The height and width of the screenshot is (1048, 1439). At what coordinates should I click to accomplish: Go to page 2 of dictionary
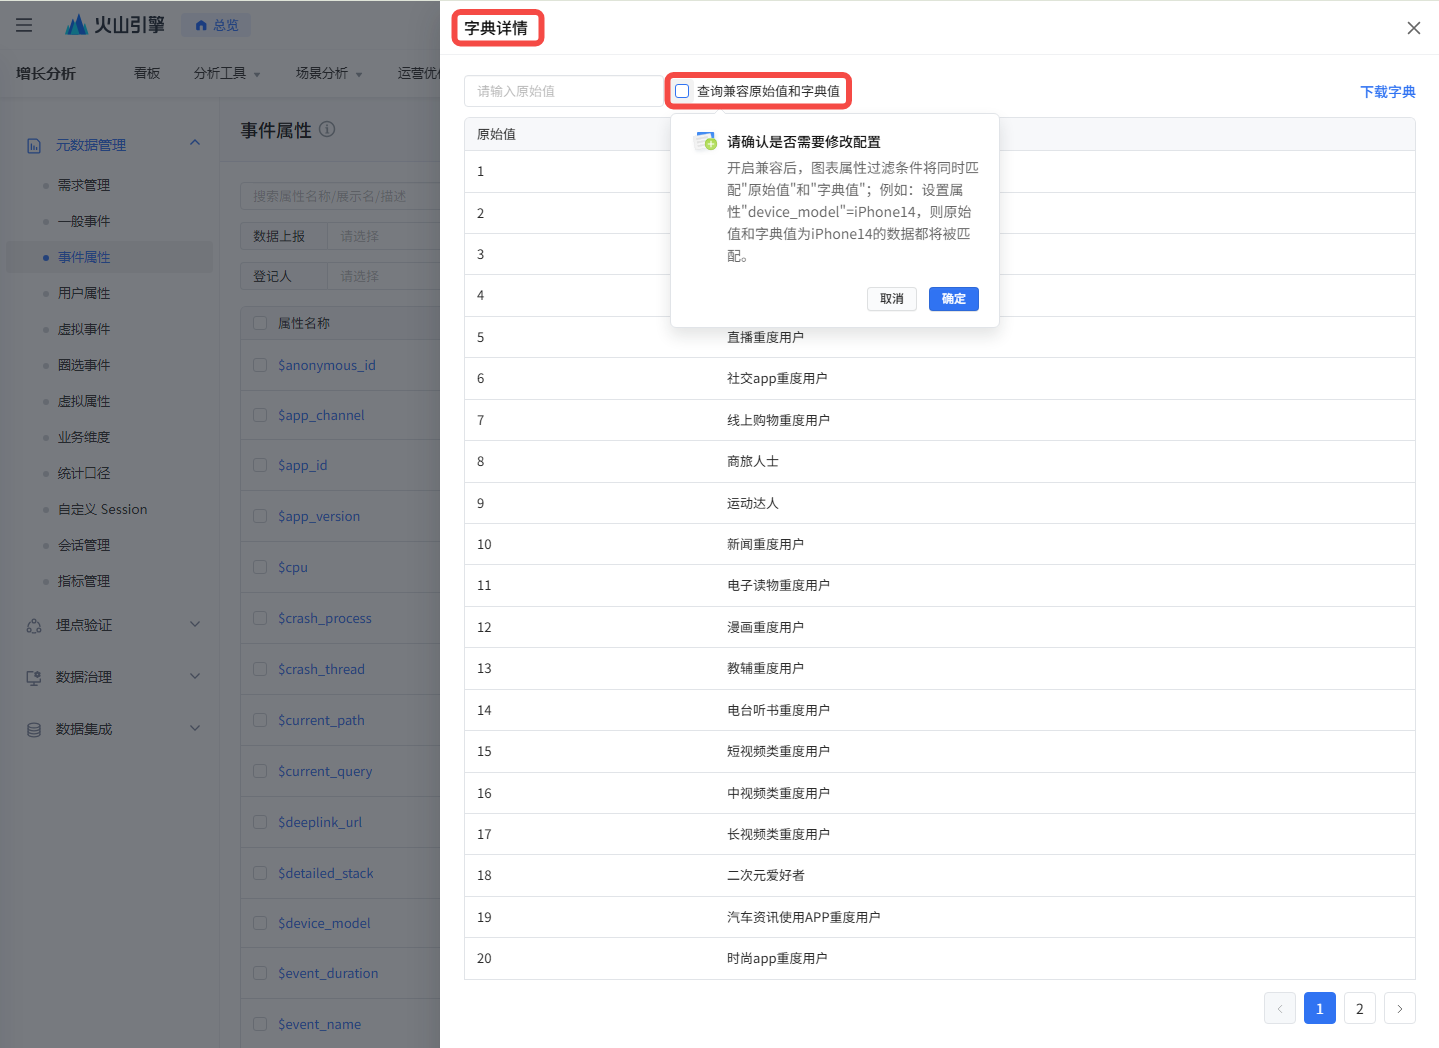[x=1360, y=1008]
